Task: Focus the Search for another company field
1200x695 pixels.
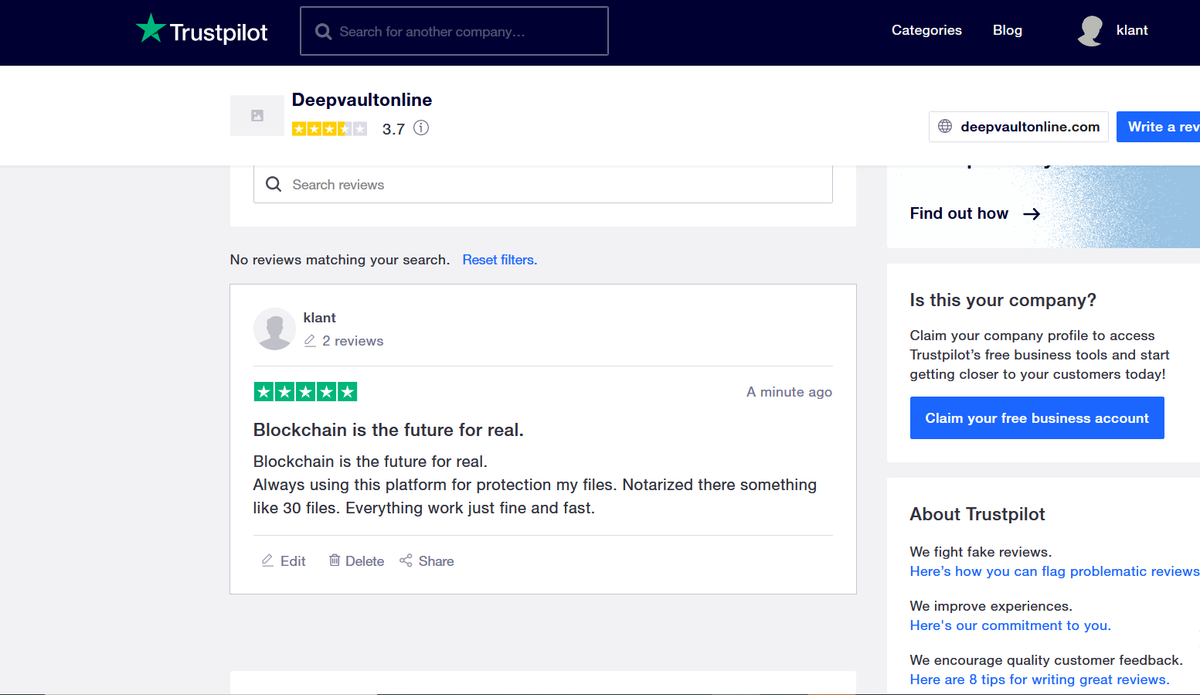Action: [454, 32]
